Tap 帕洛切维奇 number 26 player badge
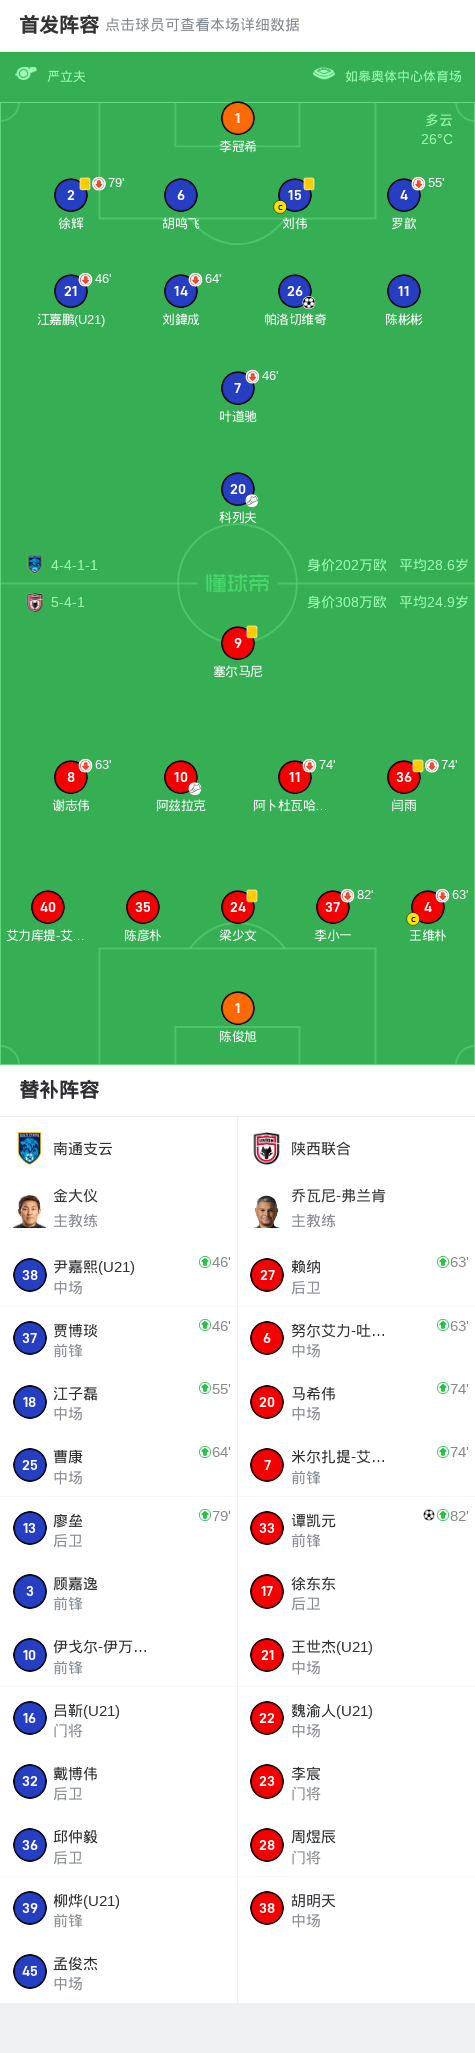 tap(294, 291)
